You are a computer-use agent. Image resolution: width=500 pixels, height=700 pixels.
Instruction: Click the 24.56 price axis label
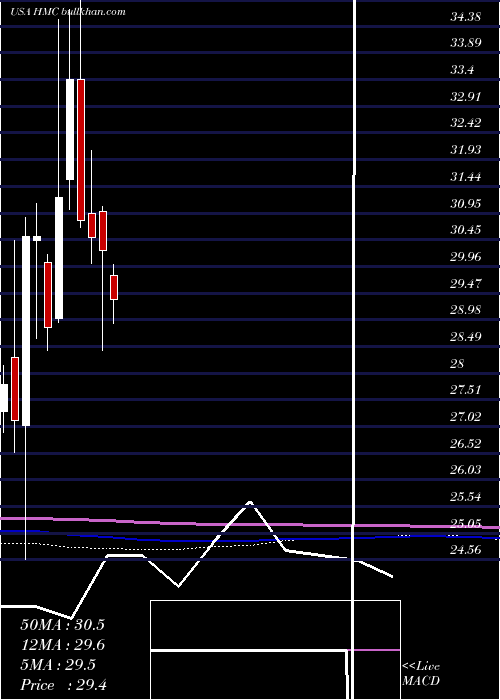coord(466,550)
